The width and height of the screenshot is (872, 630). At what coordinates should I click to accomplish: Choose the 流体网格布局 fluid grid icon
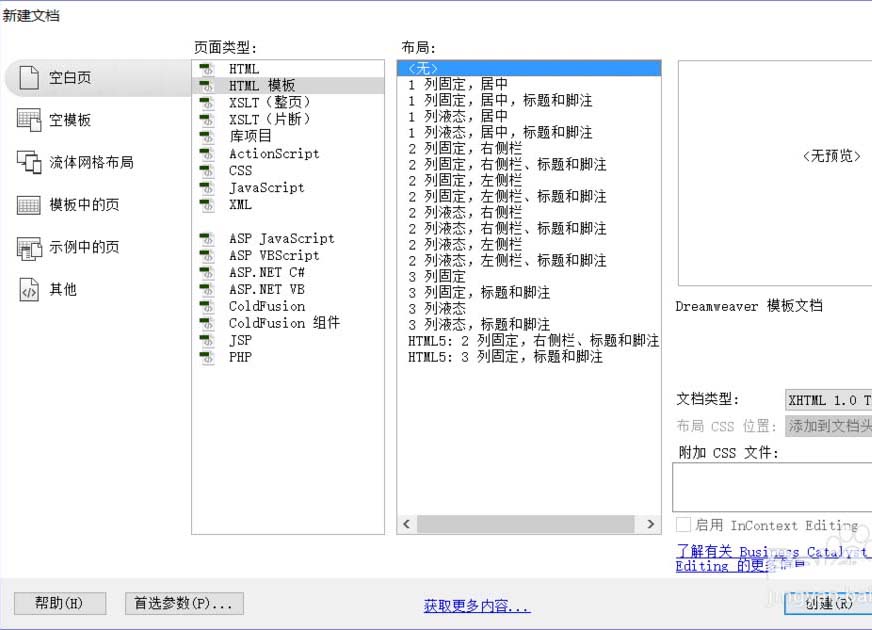point(29,162)
